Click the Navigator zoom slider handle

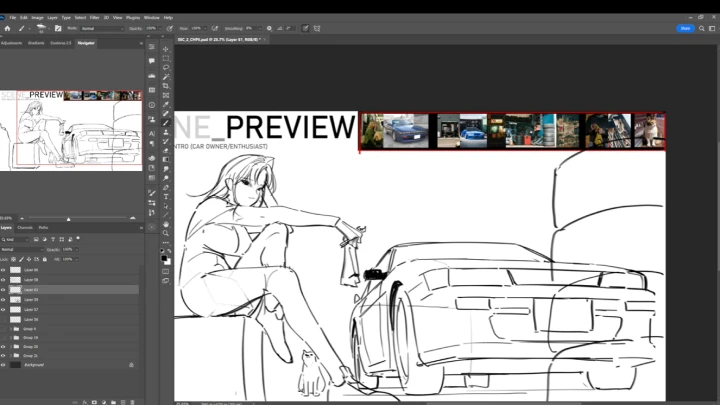point(68,219)
